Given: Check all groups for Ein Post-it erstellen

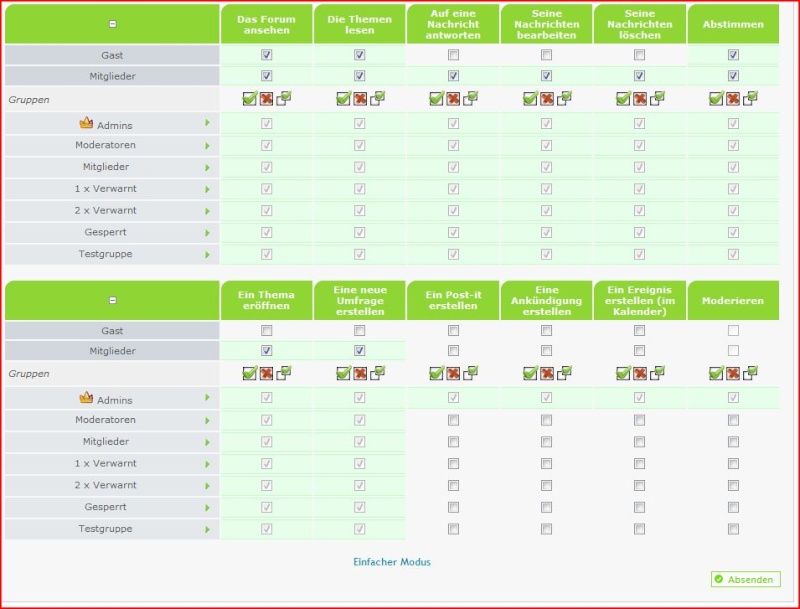Looking at the screenshot, I should tap(437, 373).
